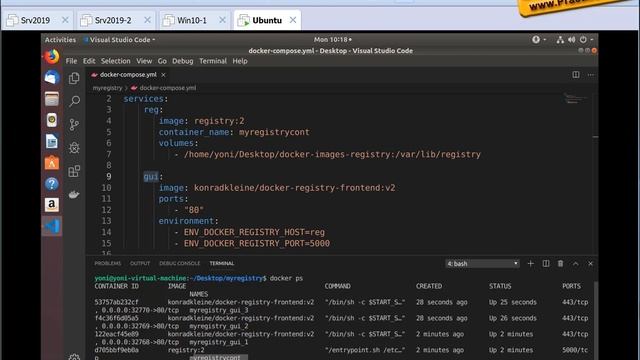
Task: Open the Mon 10:18 clock menu
Action: (333, 40)
